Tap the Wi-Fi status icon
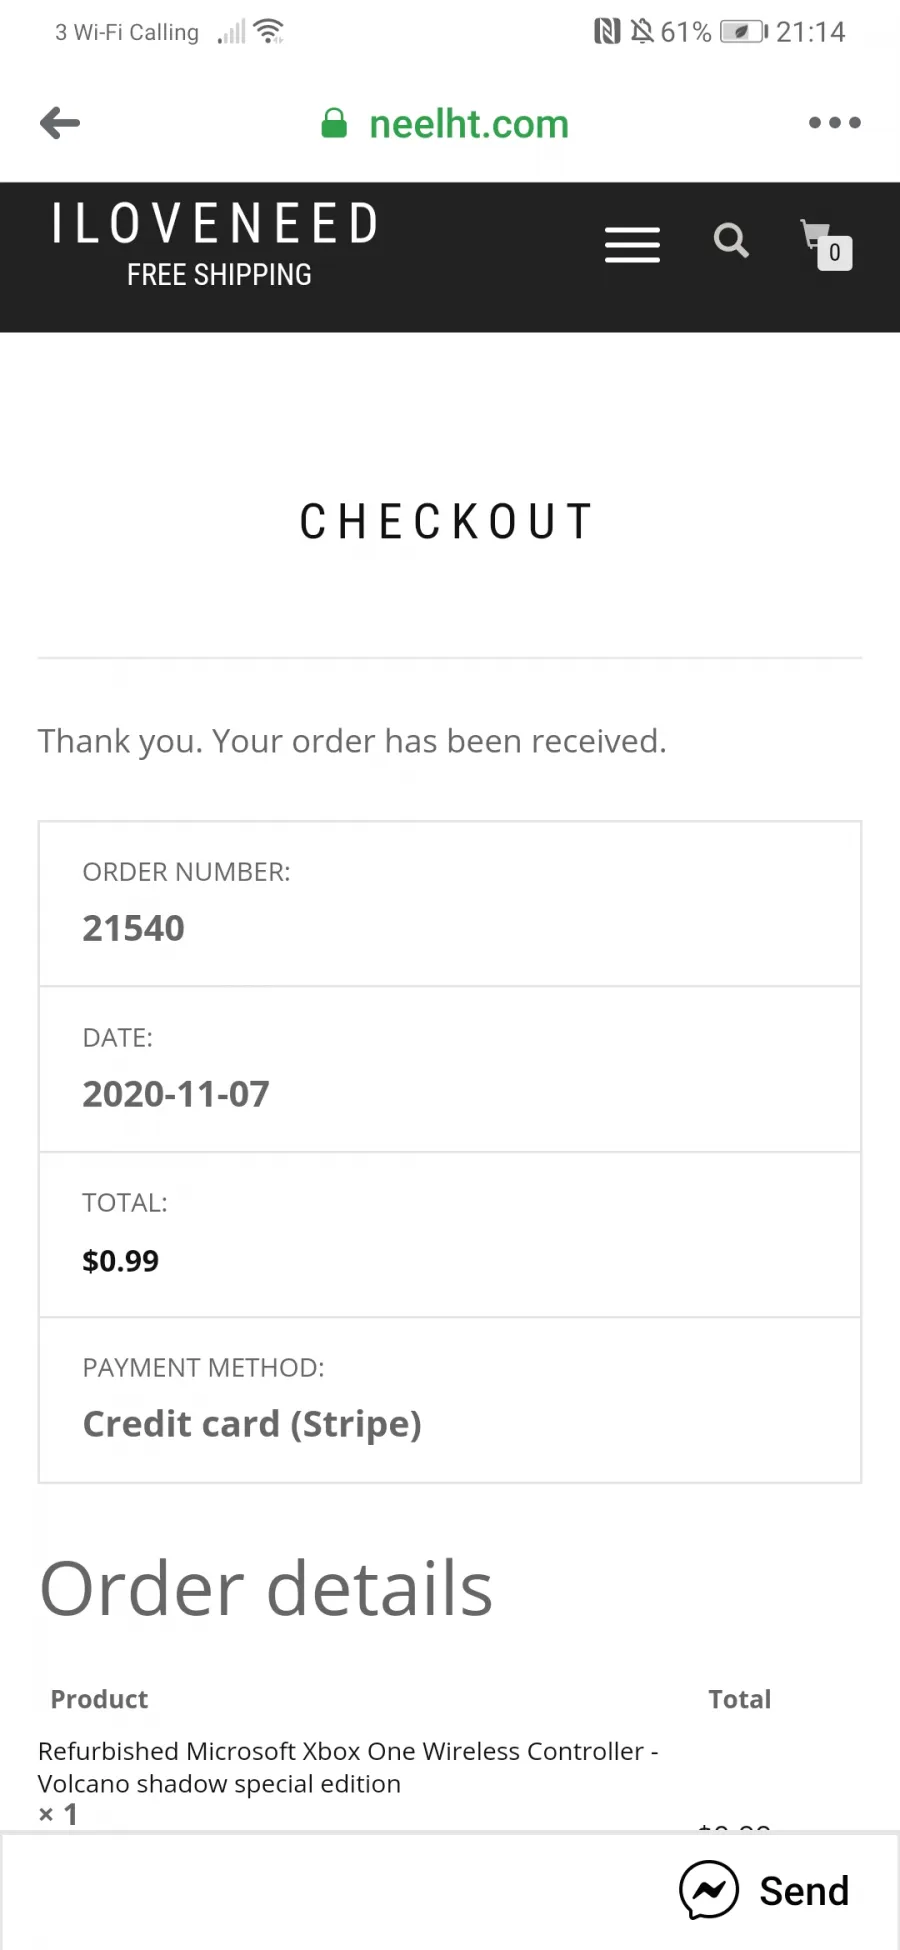The width and height of the screenshot is (900, 1950). pyautogui.click(x=269, y=32)
